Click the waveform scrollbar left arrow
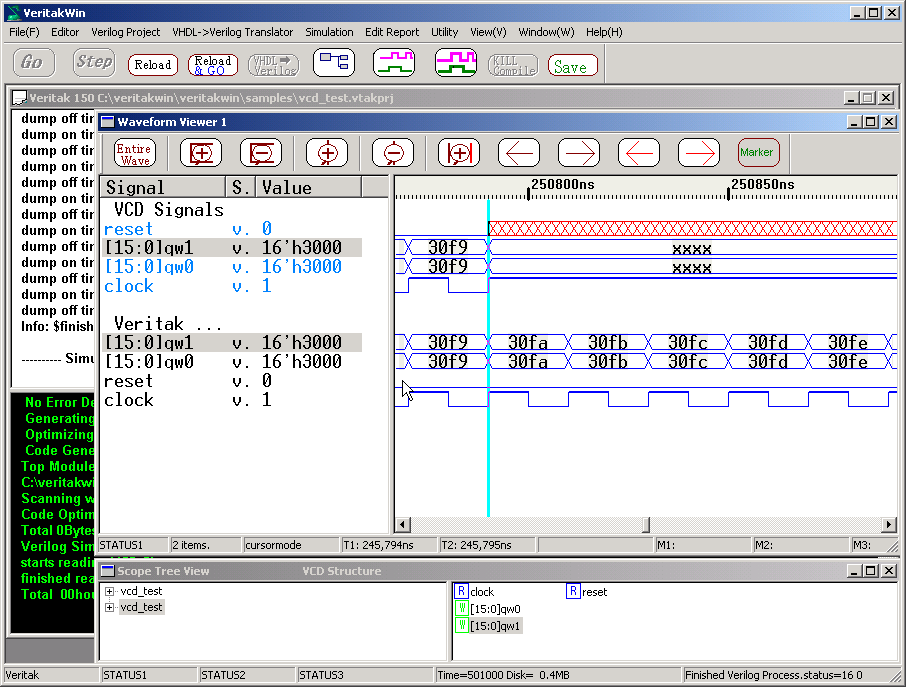Viewport: 906px width, 687px height. tap(402, 525)
